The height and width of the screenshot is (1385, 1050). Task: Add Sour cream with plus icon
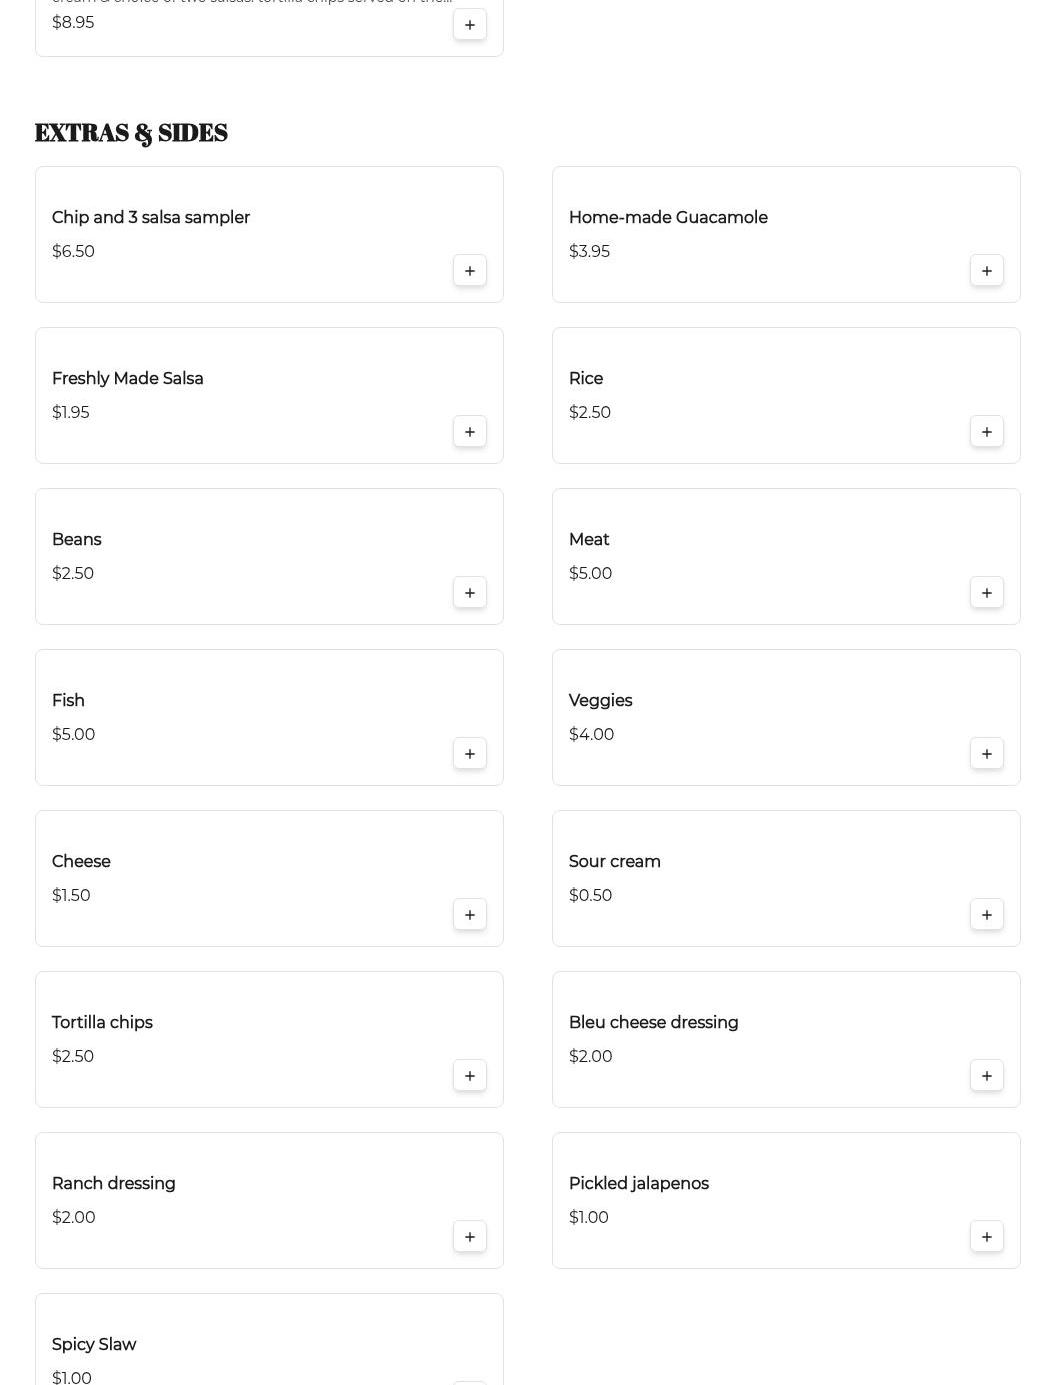[x=987, y=915]
